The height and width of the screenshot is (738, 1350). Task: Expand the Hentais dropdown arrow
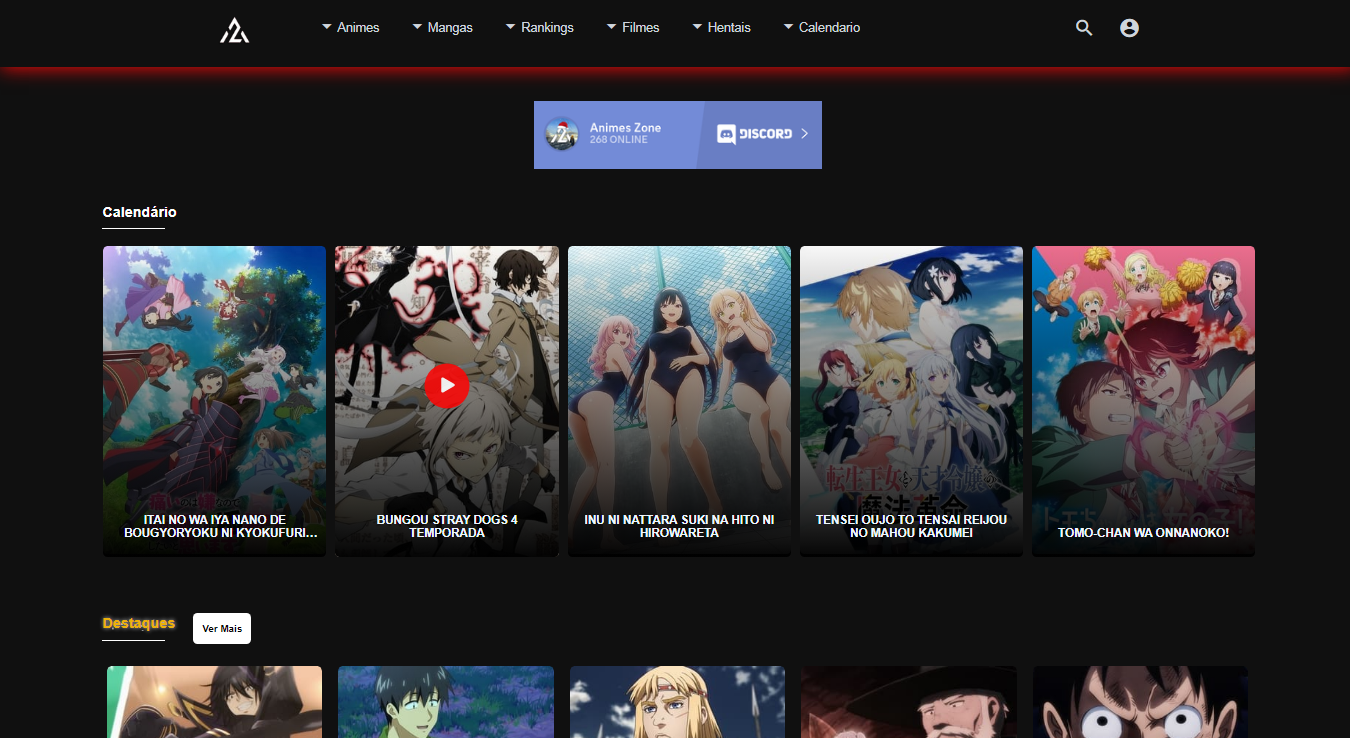[697, 27]
